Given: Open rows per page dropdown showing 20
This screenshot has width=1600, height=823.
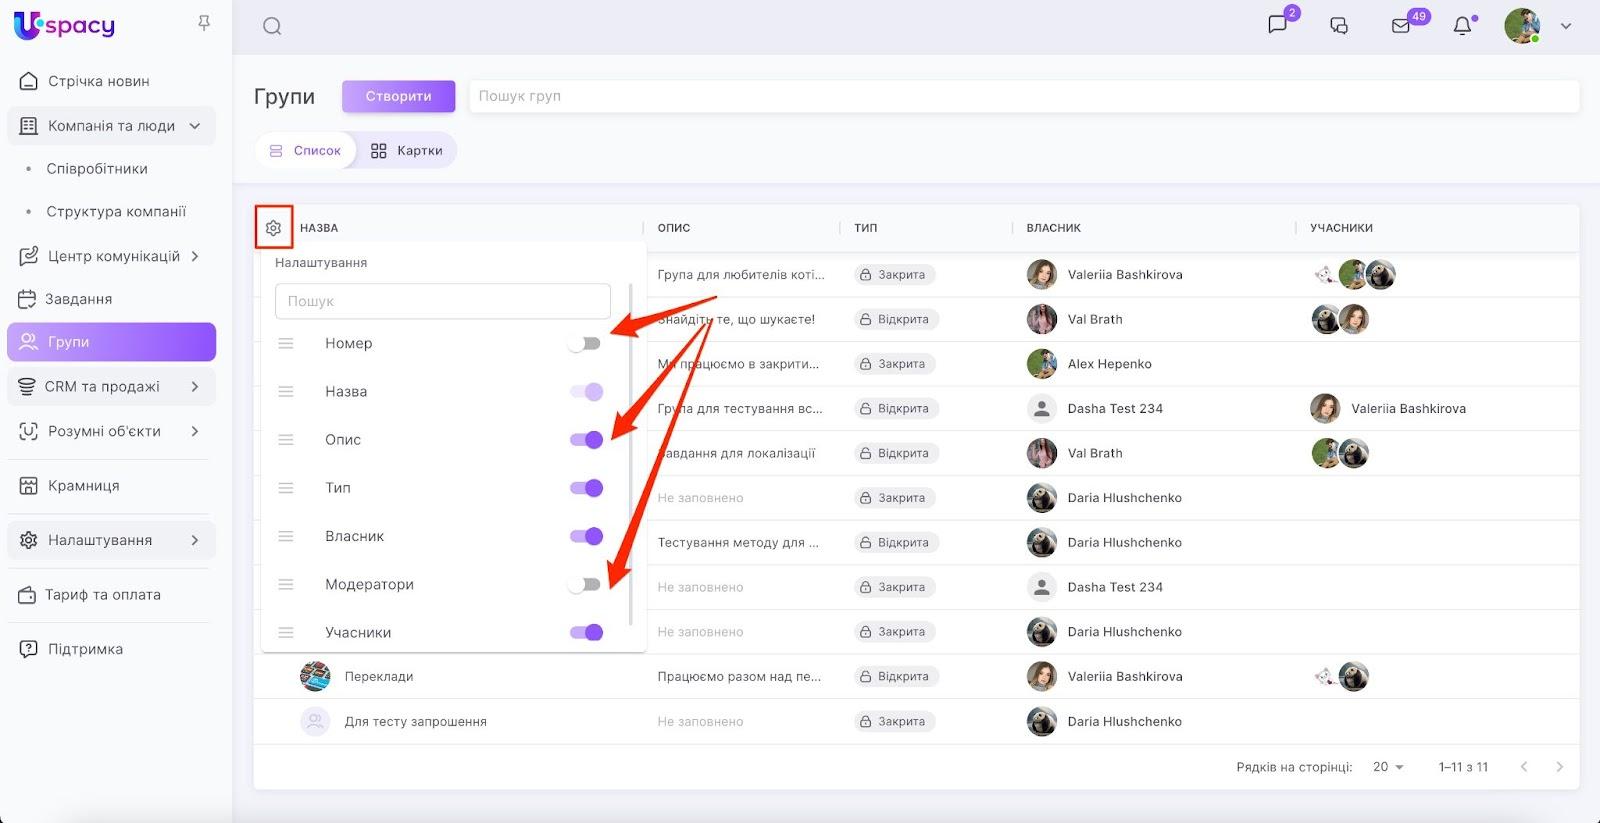Looking at the screenshot, I should point(1388,767).
